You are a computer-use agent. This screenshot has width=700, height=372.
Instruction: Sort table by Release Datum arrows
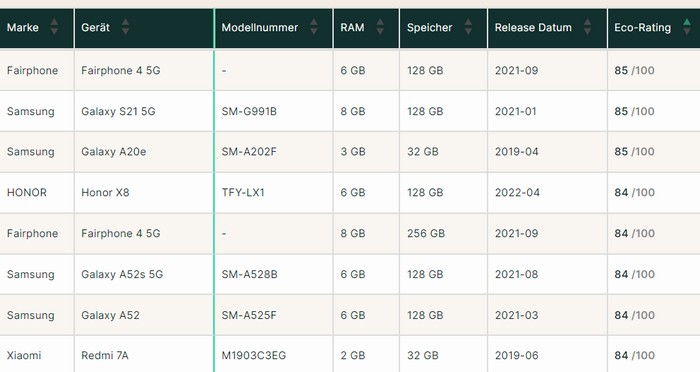pyautogui.click(x=588, y=27)
